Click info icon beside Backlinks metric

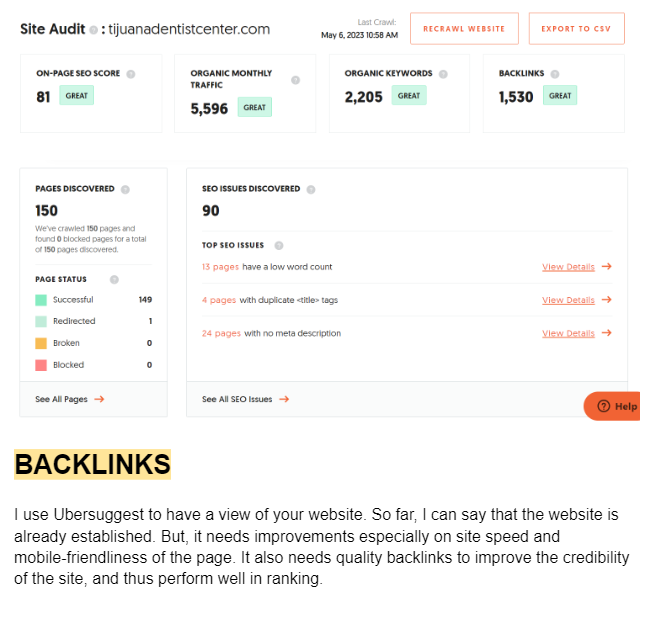coord(555,74)
